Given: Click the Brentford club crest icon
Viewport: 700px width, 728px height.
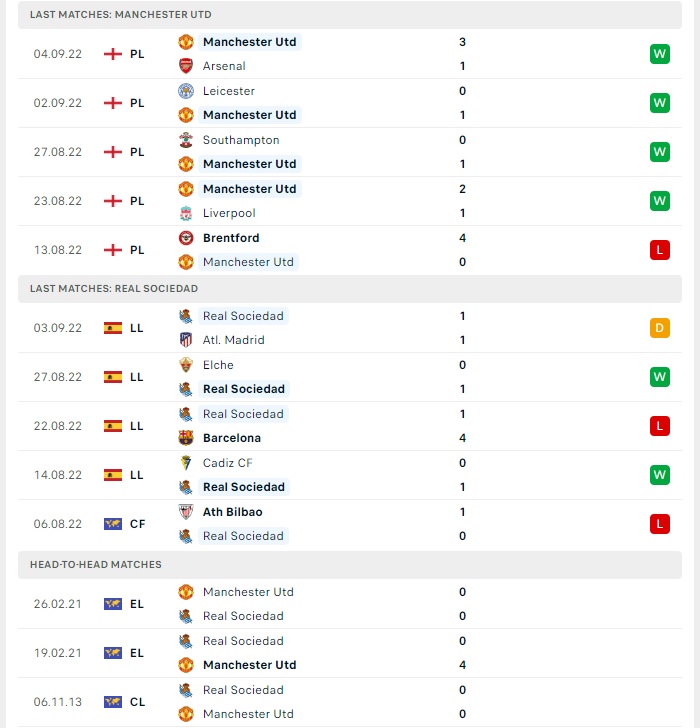Looking at the screenshot, I should pyautogui.click(x=186, y=238).
